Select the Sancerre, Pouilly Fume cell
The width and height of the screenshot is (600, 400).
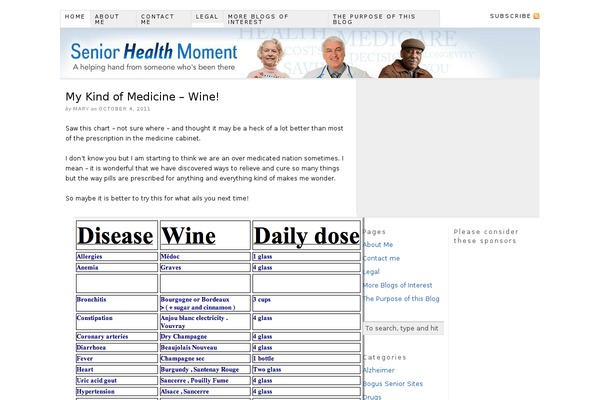[x=205, y=381]
